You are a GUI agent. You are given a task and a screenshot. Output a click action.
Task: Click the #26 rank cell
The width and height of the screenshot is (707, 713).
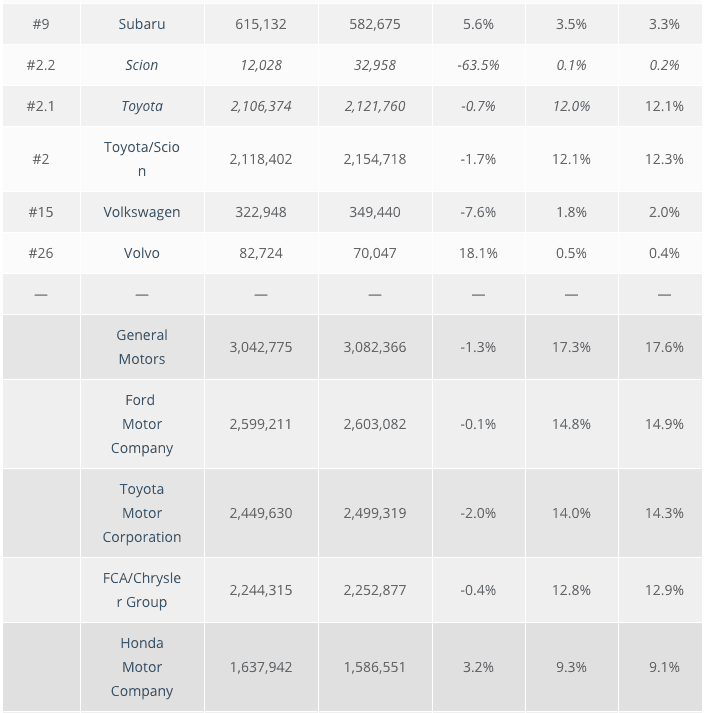pyautogui.click(x=40, y=253)
